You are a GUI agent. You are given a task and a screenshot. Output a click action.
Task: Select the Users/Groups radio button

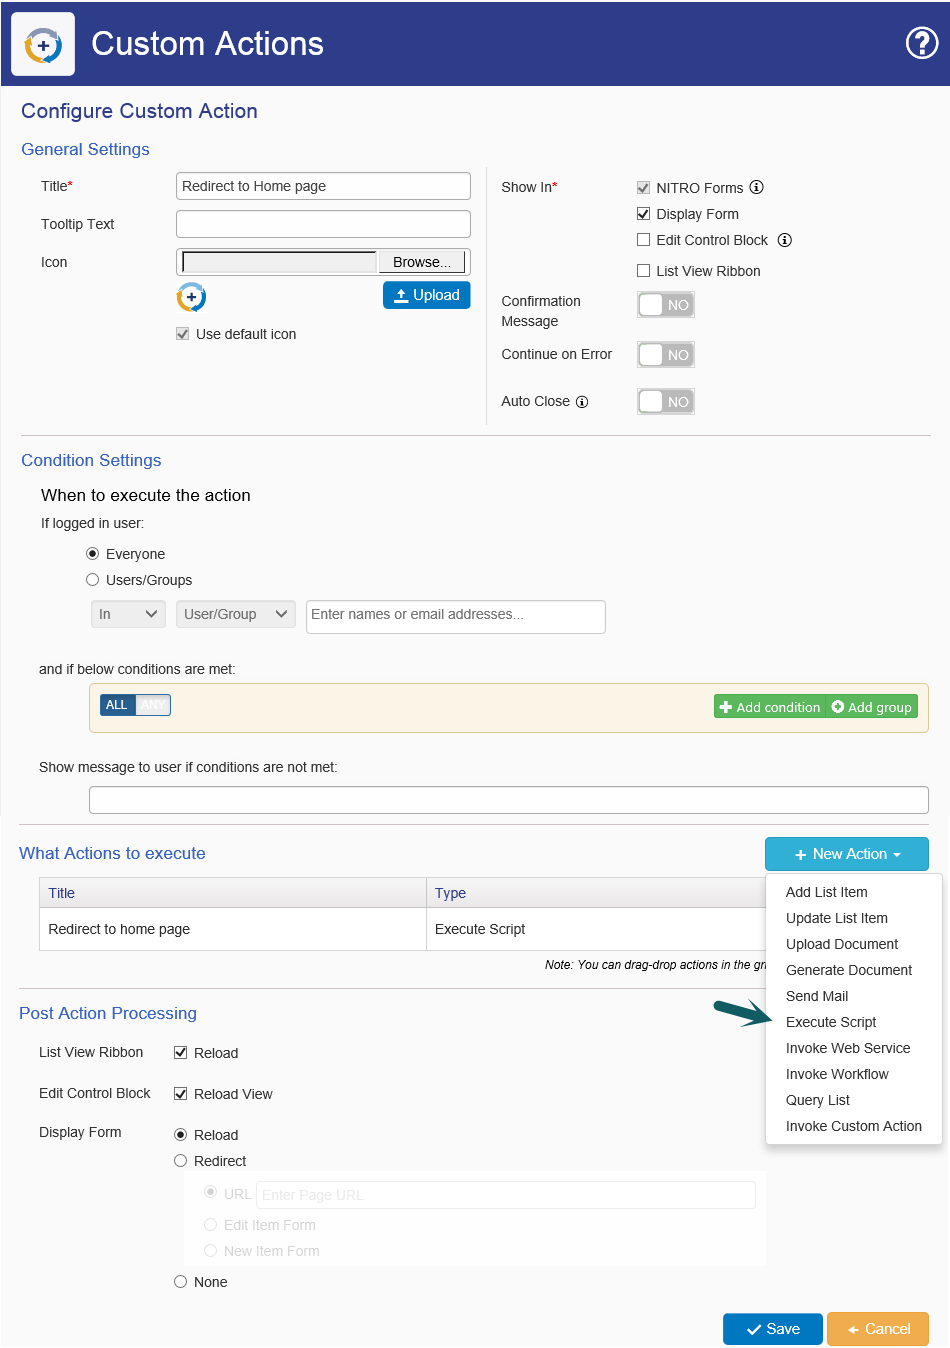[92, 579]
